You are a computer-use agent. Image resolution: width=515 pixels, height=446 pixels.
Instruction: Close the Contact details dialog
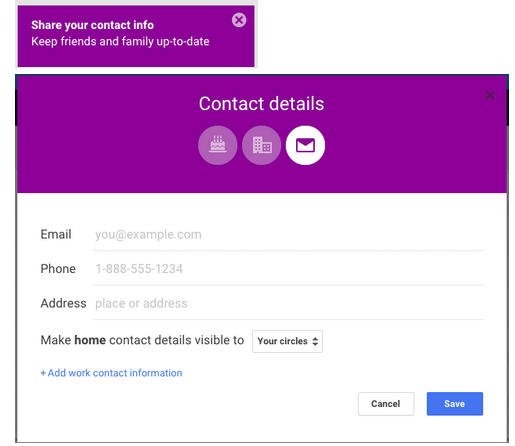tap(490, 95)
